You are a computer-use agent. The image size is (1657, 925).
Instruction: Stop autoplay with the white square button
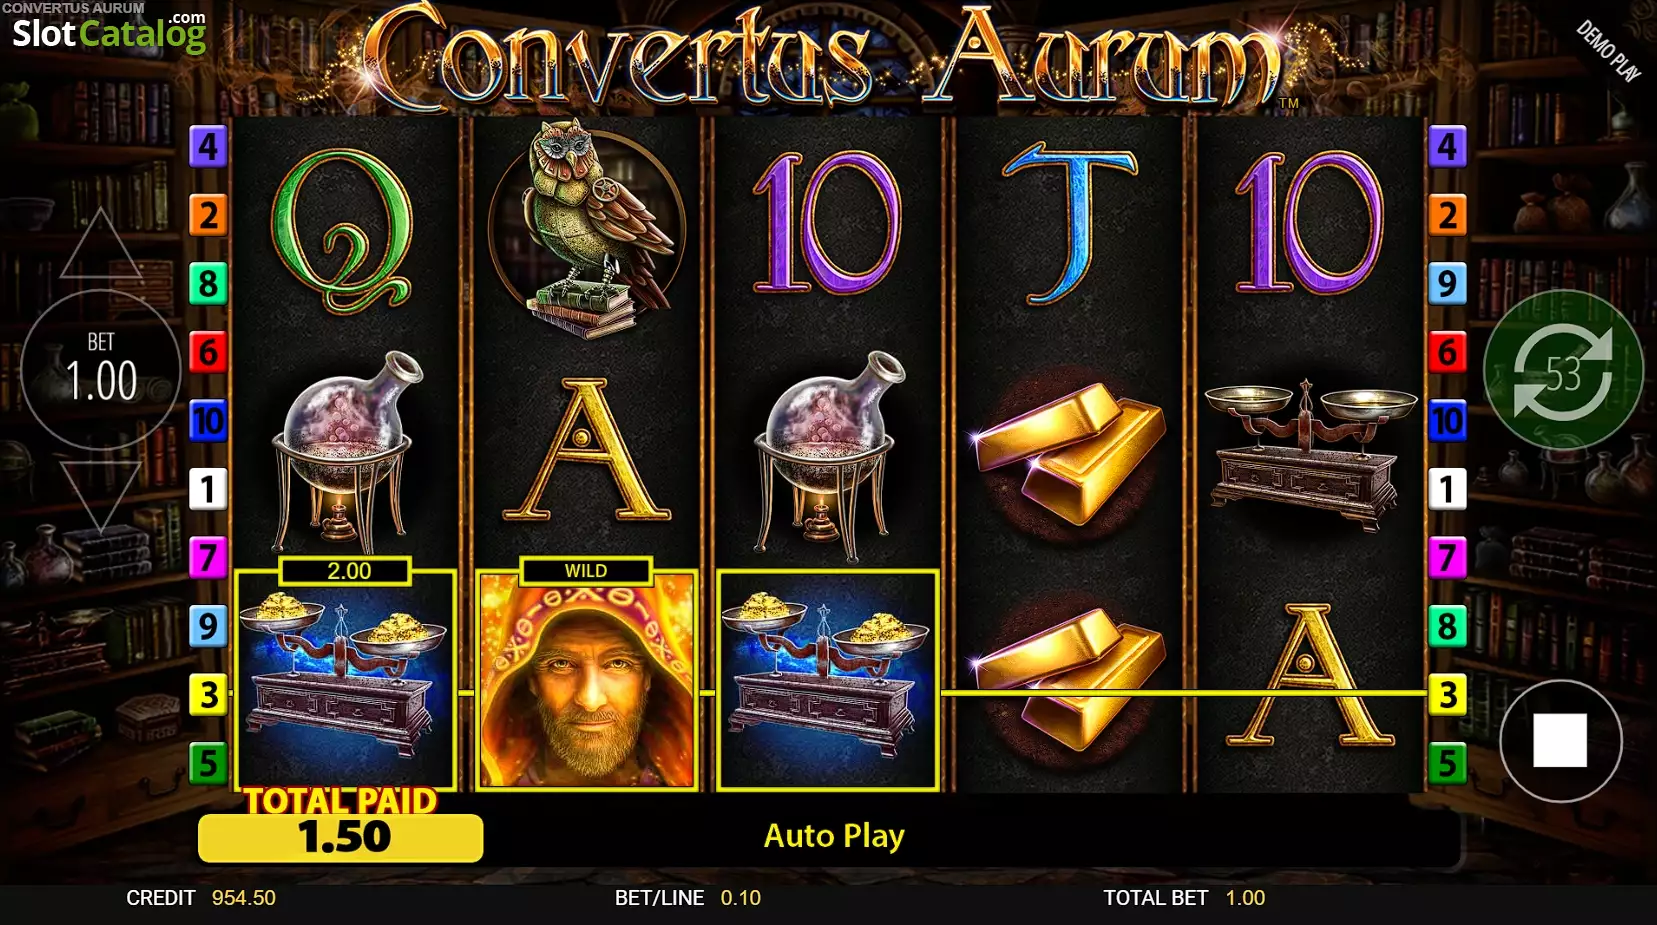point(1560,740)
